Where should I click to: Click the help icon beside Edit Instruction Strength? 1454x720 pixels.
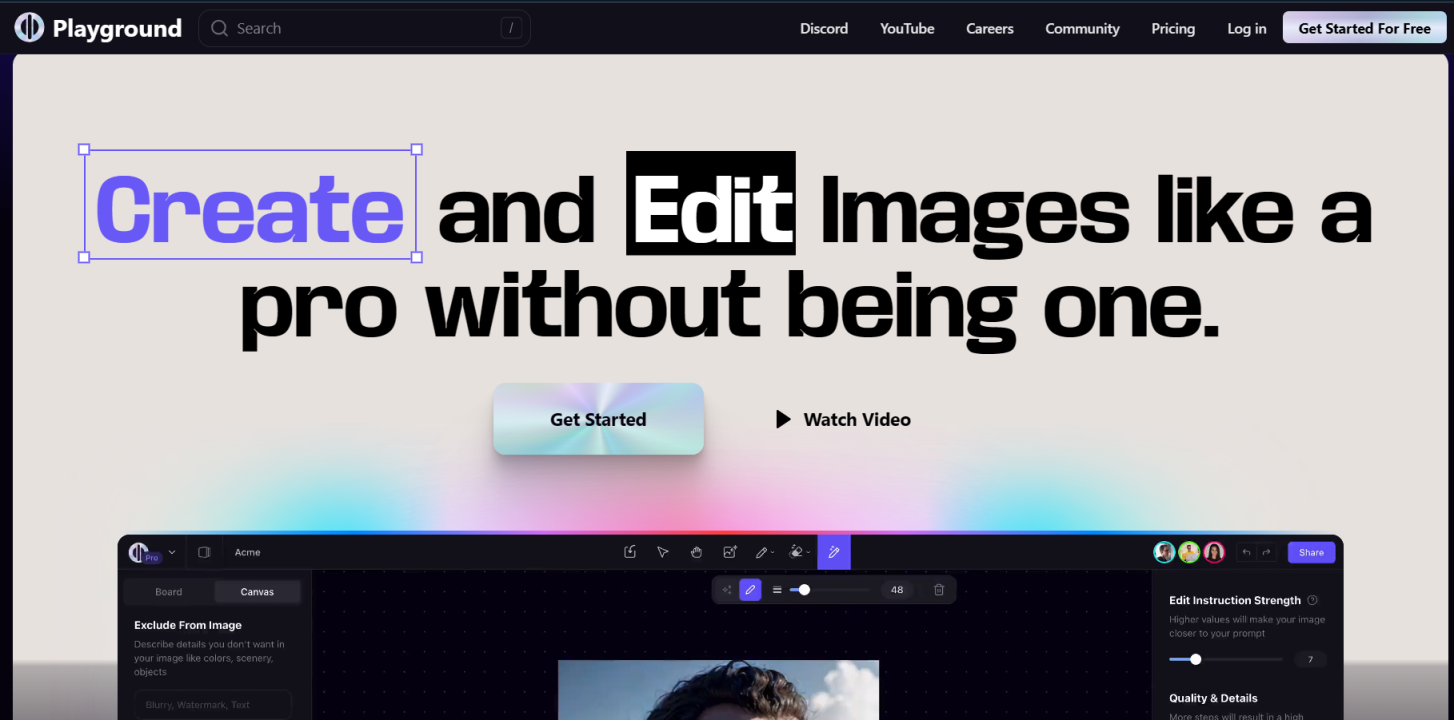1313,600
